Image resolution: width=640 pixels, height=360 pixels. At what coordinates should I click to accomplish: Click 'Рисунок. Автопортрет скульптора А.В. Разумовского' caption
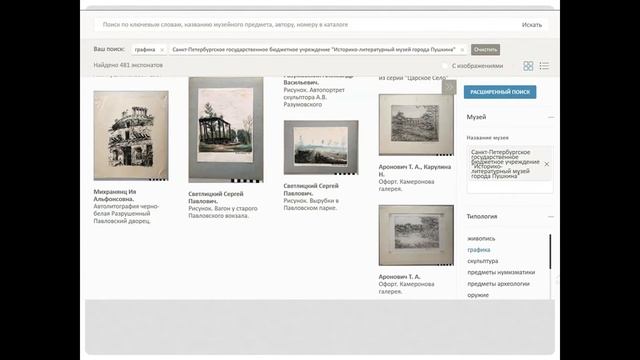[x=314, y=97]
